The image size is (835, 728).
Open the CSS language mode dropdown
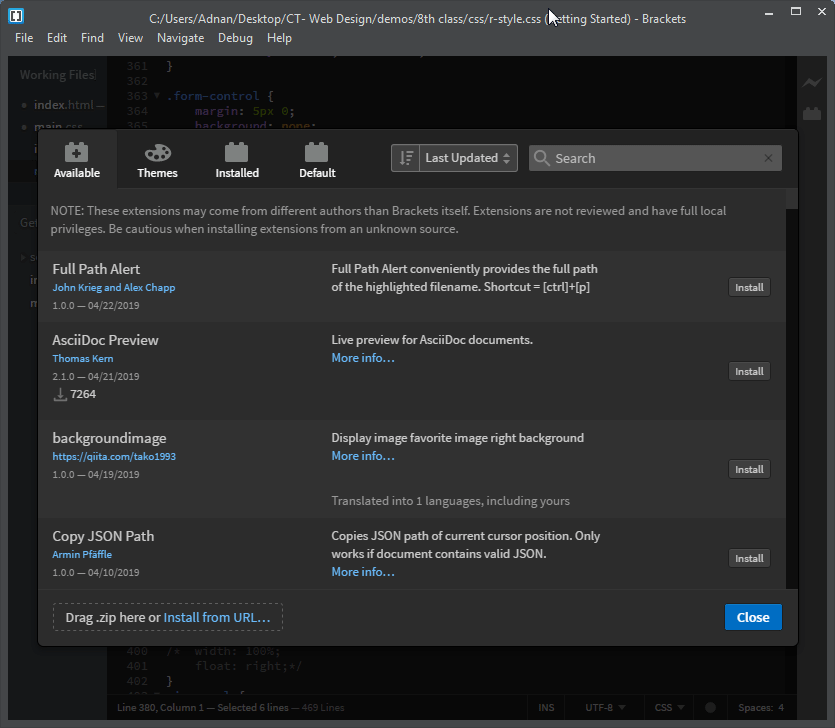[x=669, y=707]
